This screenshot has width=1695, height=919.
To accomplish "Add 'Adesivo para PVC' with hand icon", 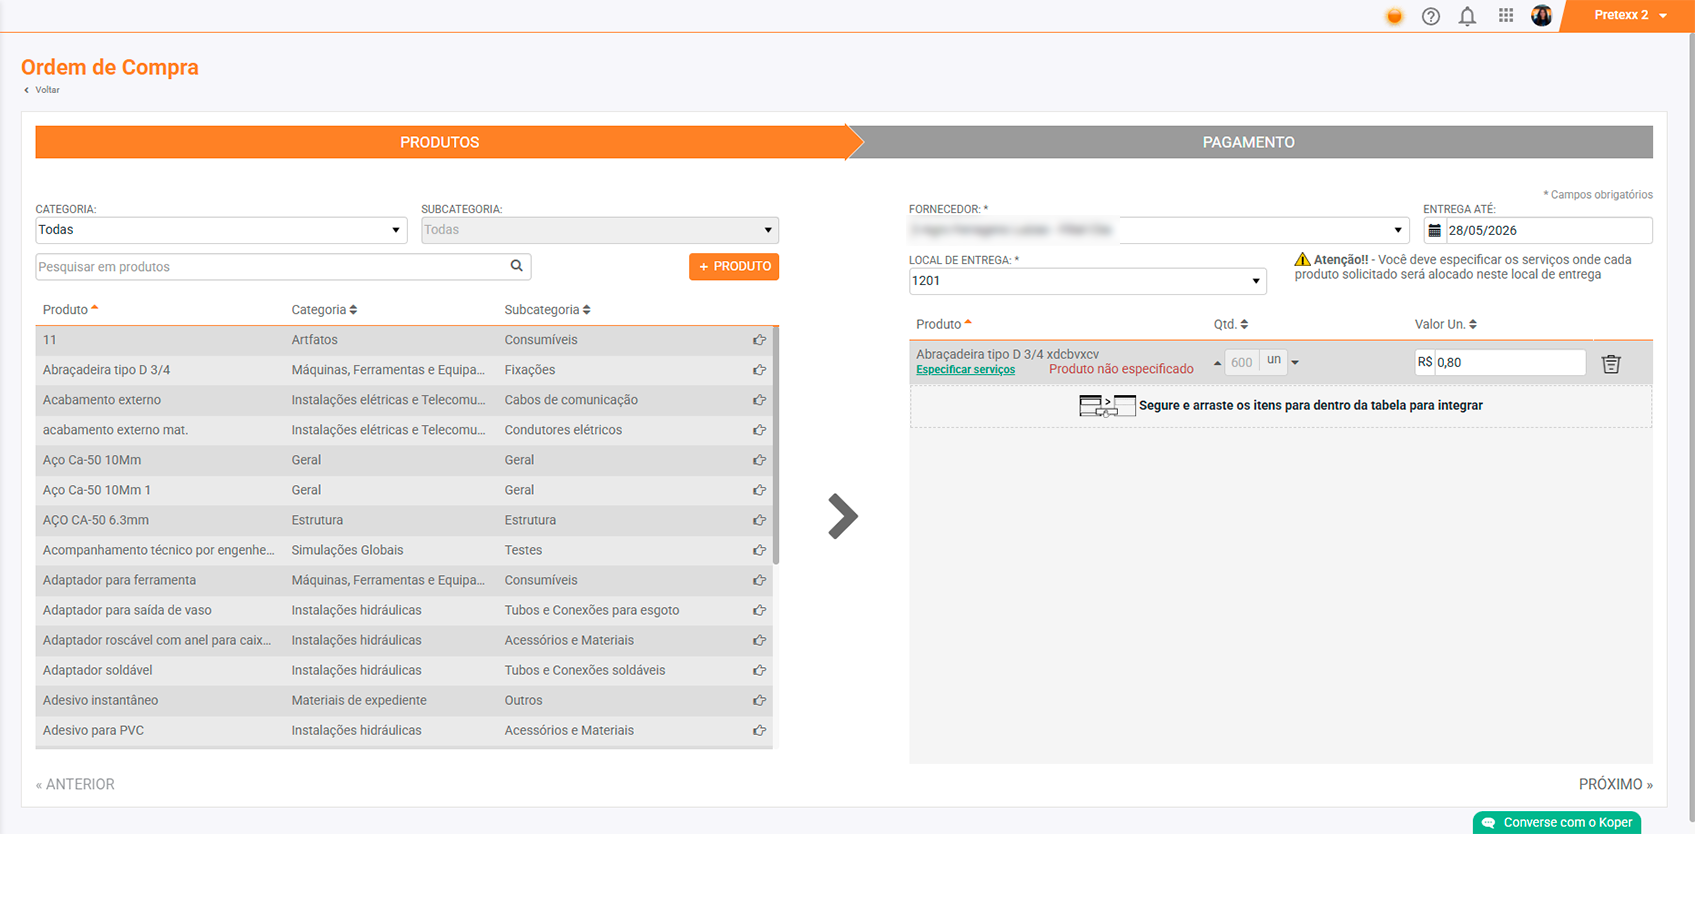I will click(760, 730).
